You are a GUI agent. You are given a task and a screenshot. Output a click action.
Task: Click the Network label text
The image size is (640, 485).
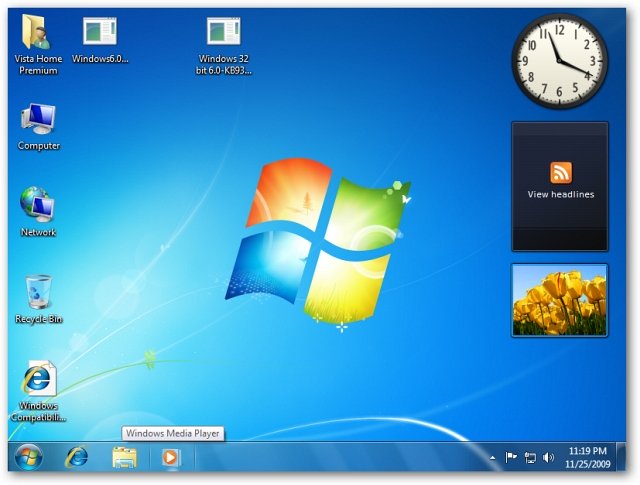click(x=38, y=232)
